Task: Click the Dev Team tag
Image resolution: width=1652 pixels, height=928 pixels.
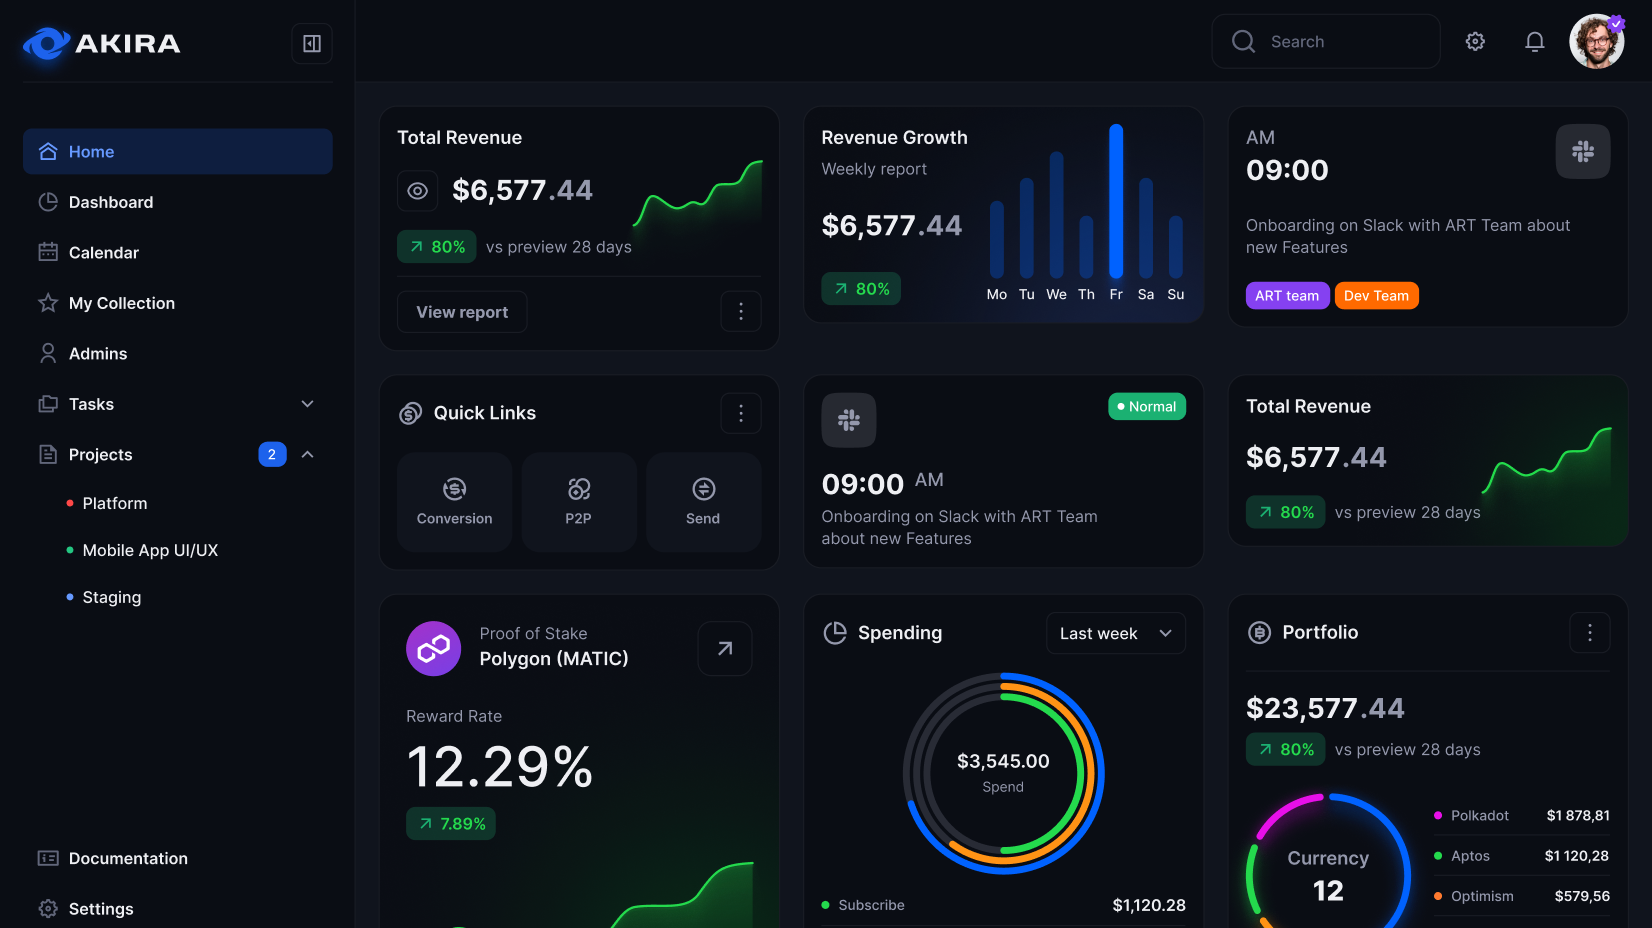Action: [x=1376, y=296]
